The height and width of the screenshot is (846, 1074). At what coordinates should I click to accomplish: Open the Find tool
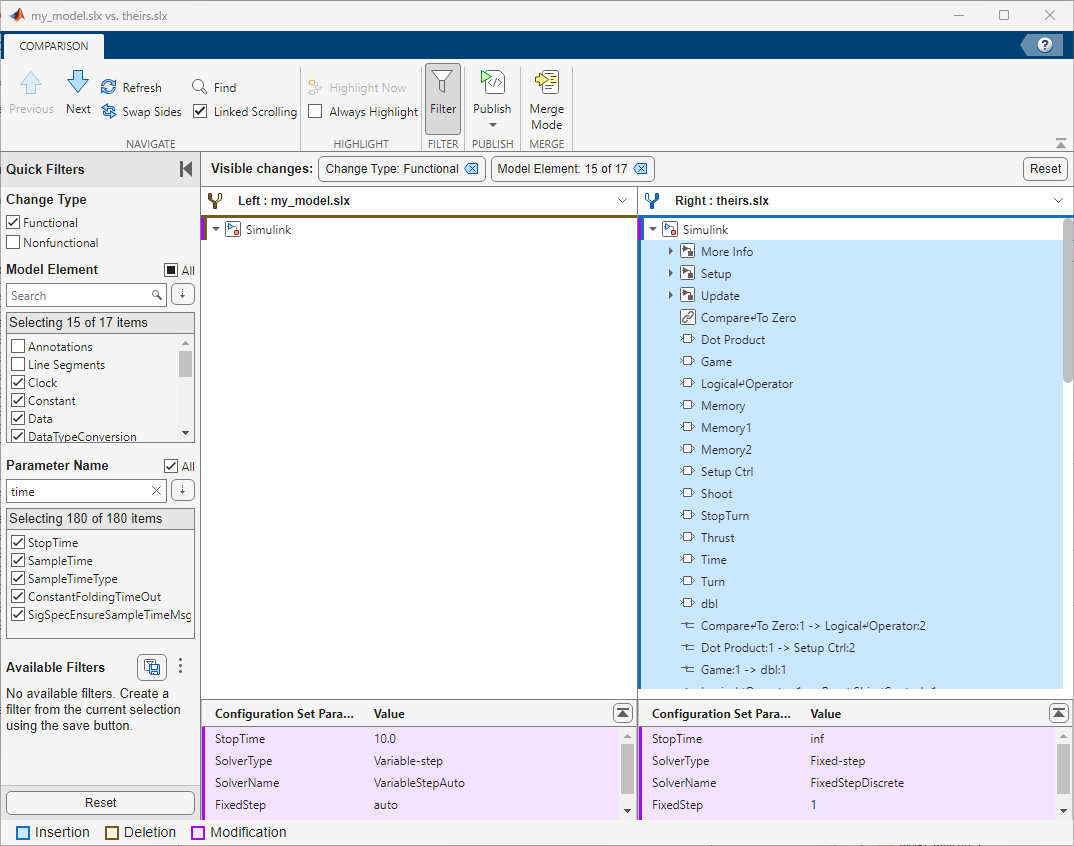(199, 87)
